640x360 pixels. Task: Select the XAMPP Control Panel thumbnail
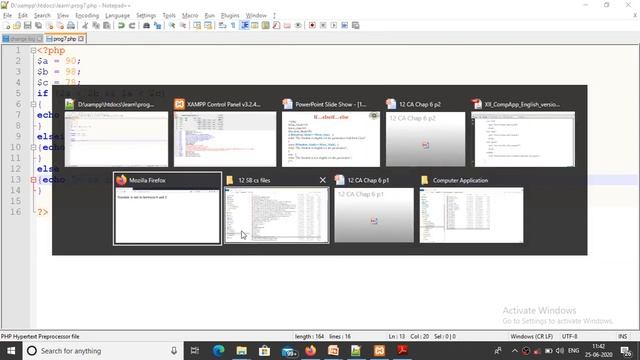coord(225,132)
